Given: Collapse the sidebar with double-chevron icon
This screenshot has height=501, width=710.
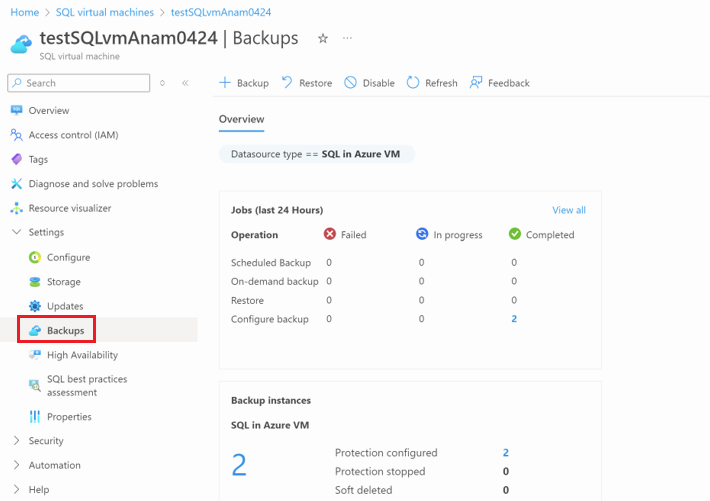Looking at the screenshot, I should tap(185, 83).
